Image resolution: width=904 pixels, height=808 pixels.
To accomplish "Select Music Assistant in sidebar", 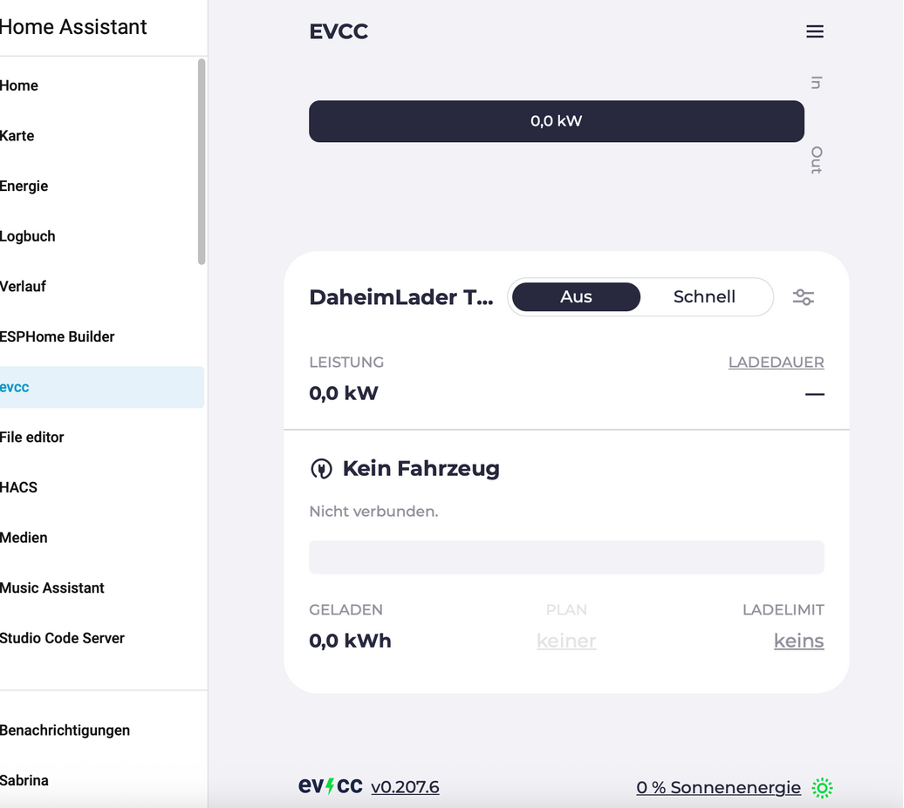I will [x=52, y=588].
